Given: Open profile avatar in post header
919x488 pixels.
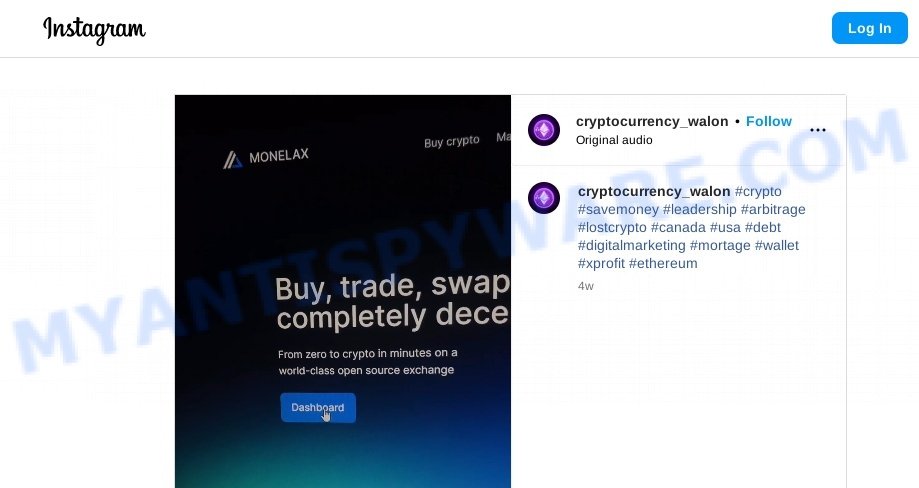Looking at the screenshot, I should [544, 130].
